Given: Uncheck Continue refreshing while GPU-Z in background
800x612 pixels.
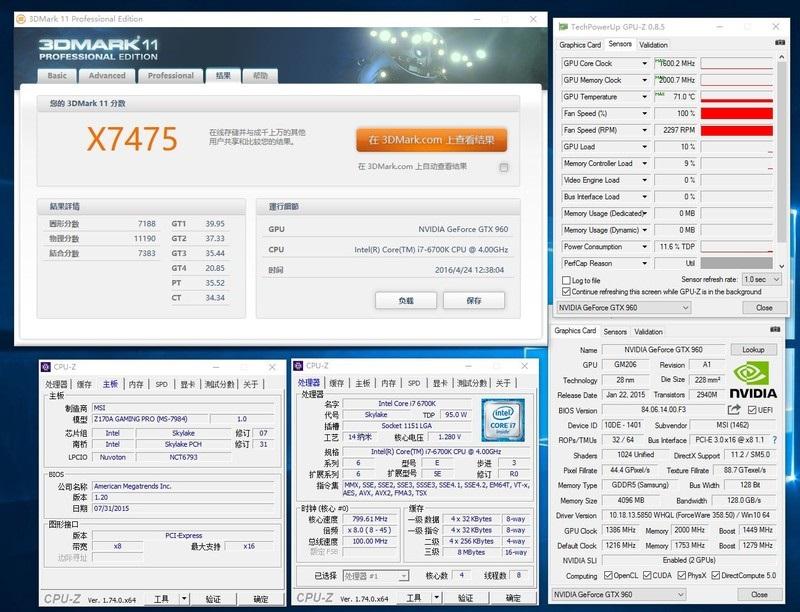Looking at the screenshot, I should click(566, 292).
